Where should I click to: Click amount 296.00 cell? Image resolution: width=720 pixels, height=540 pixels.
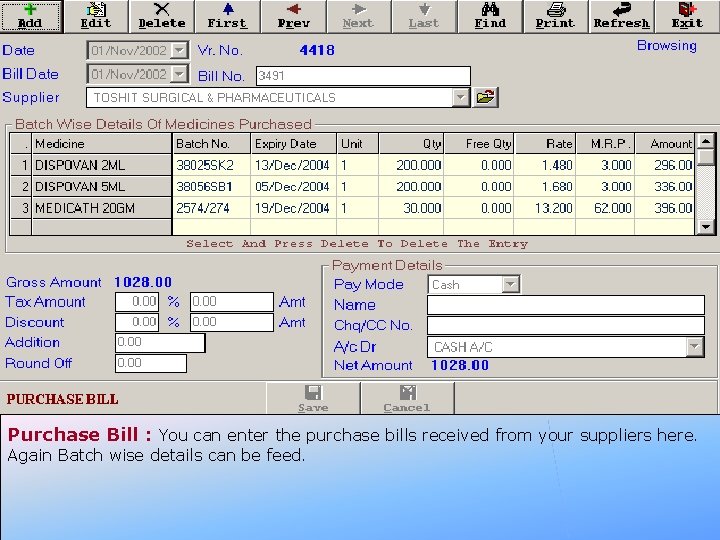pos(665,165)
